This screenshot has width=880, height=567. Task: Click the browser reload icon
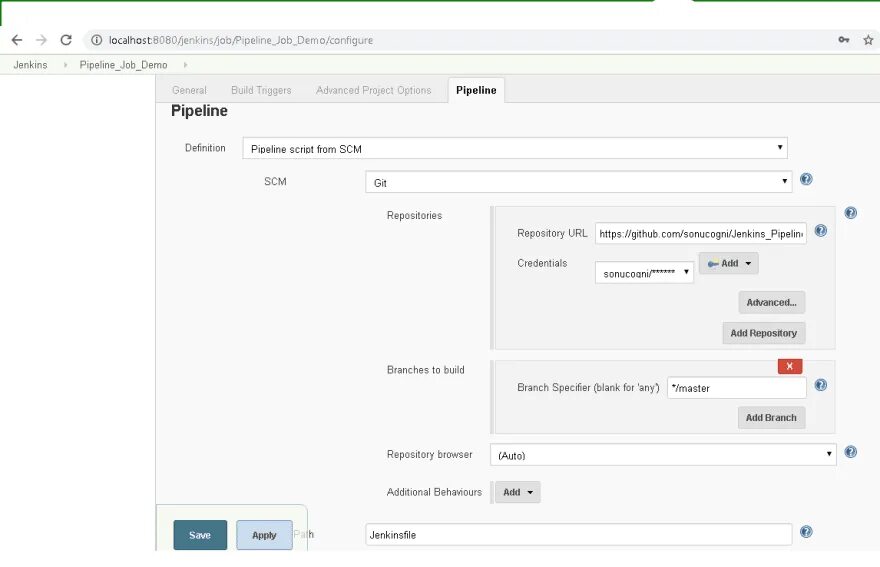click(66, 40)
